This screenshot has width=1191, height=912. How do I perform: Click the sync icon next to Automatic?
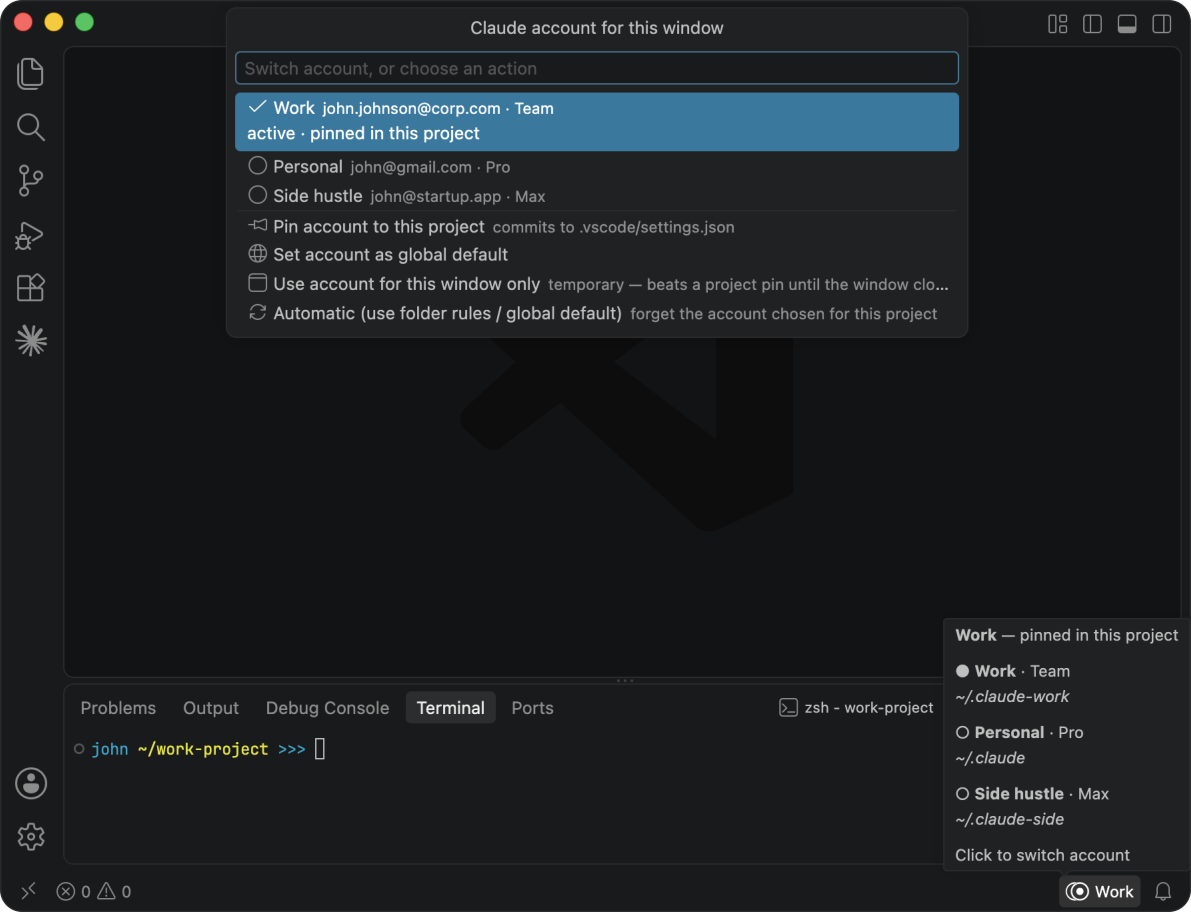(257, 312)
